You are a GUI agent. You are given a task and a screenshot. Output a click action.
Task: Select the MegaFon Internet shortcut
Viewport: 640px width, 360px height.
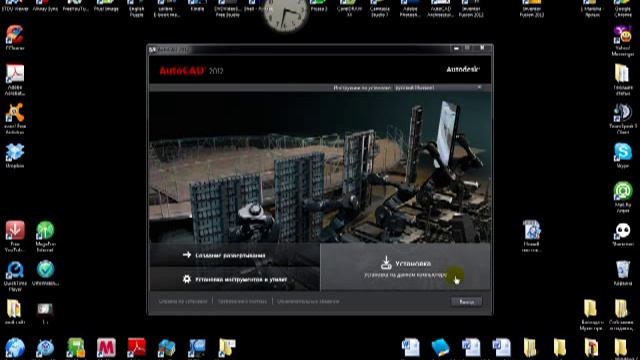(45, 236)
